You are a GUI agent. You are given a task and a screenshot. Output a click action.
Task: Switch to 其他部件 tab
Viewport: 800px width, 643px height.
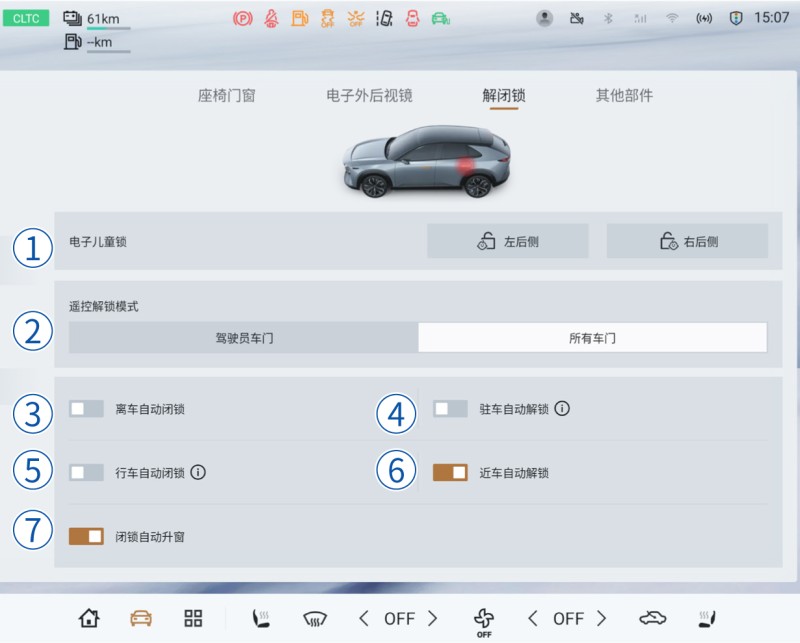pyautogui.click(x=624, y=95)
